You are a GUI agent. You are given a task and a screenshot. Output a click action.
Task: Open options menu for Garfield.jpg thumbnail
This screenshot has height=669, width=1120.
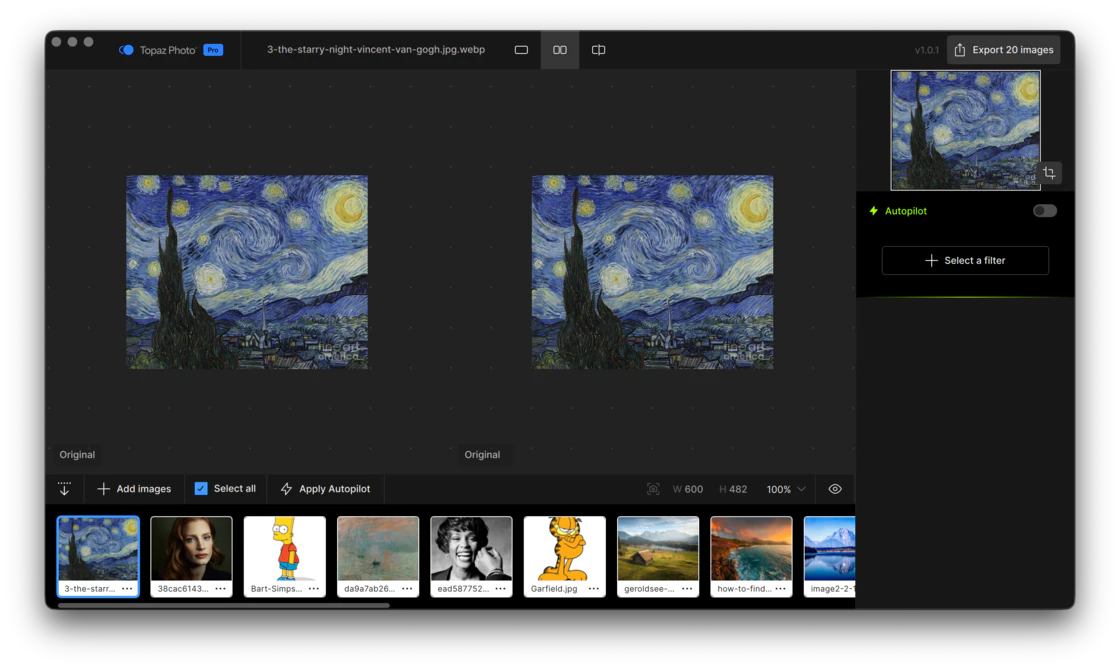coord(594,589)
